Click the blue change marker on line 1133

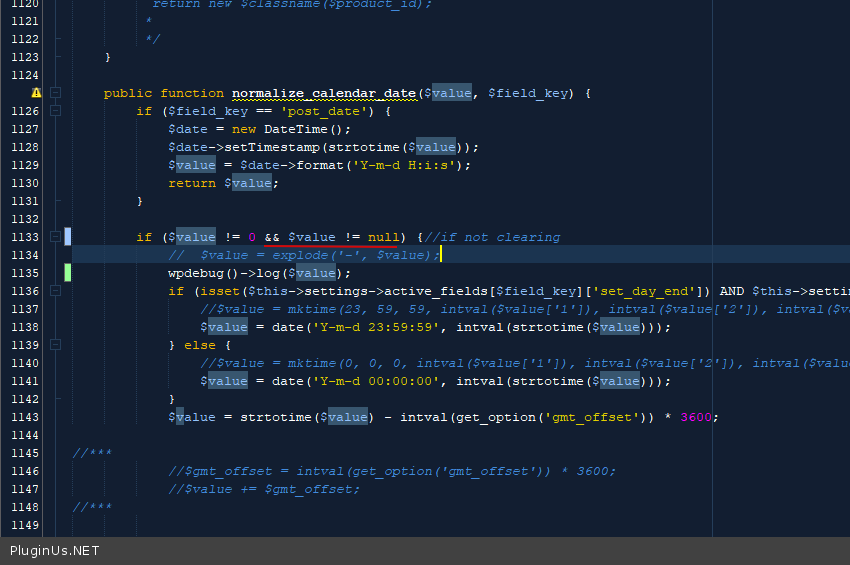[x=67, y=237]
